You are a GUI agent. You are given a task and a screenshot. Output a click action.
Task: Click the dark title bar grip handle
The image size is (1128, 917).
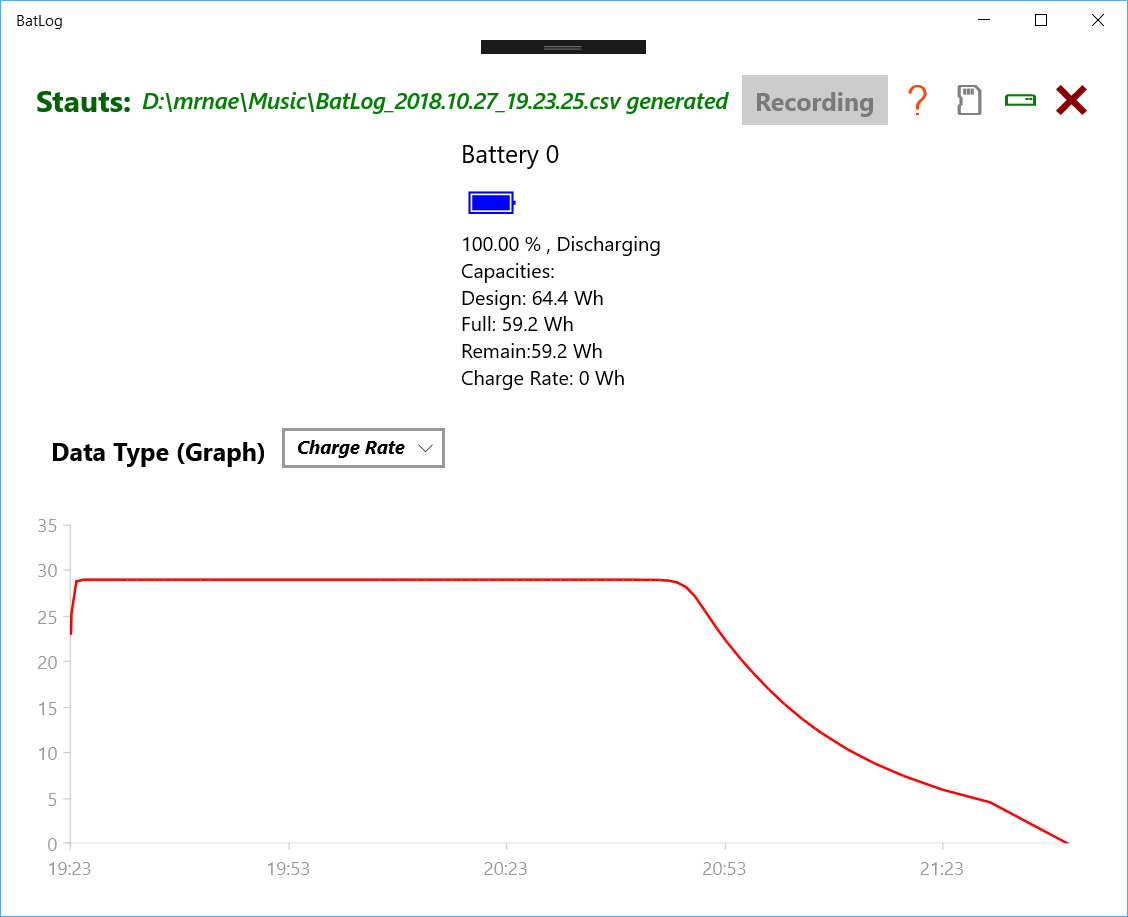[563, 47]
